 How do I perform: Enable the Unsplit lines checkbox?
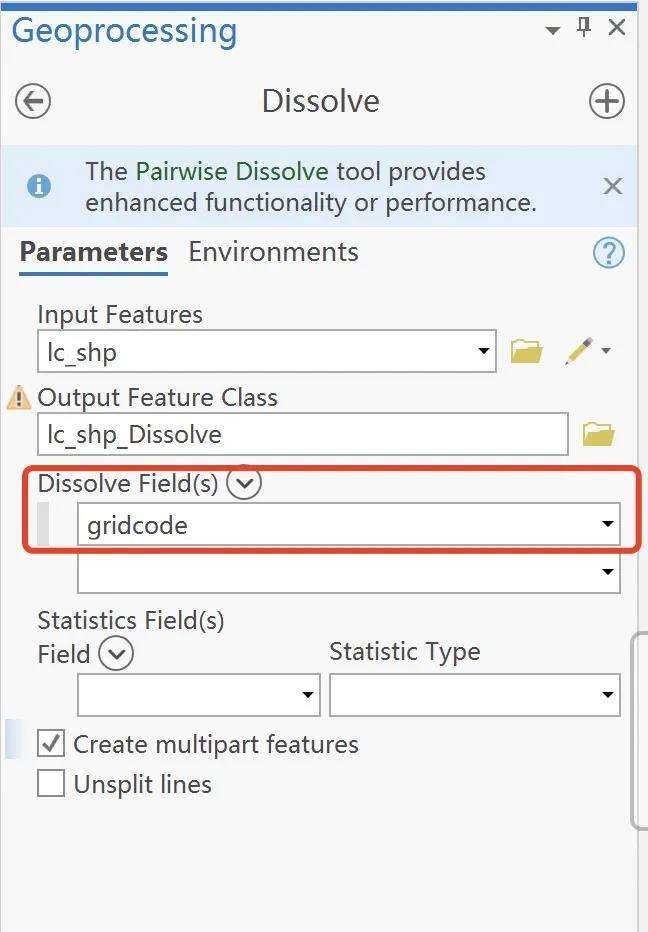51,783
